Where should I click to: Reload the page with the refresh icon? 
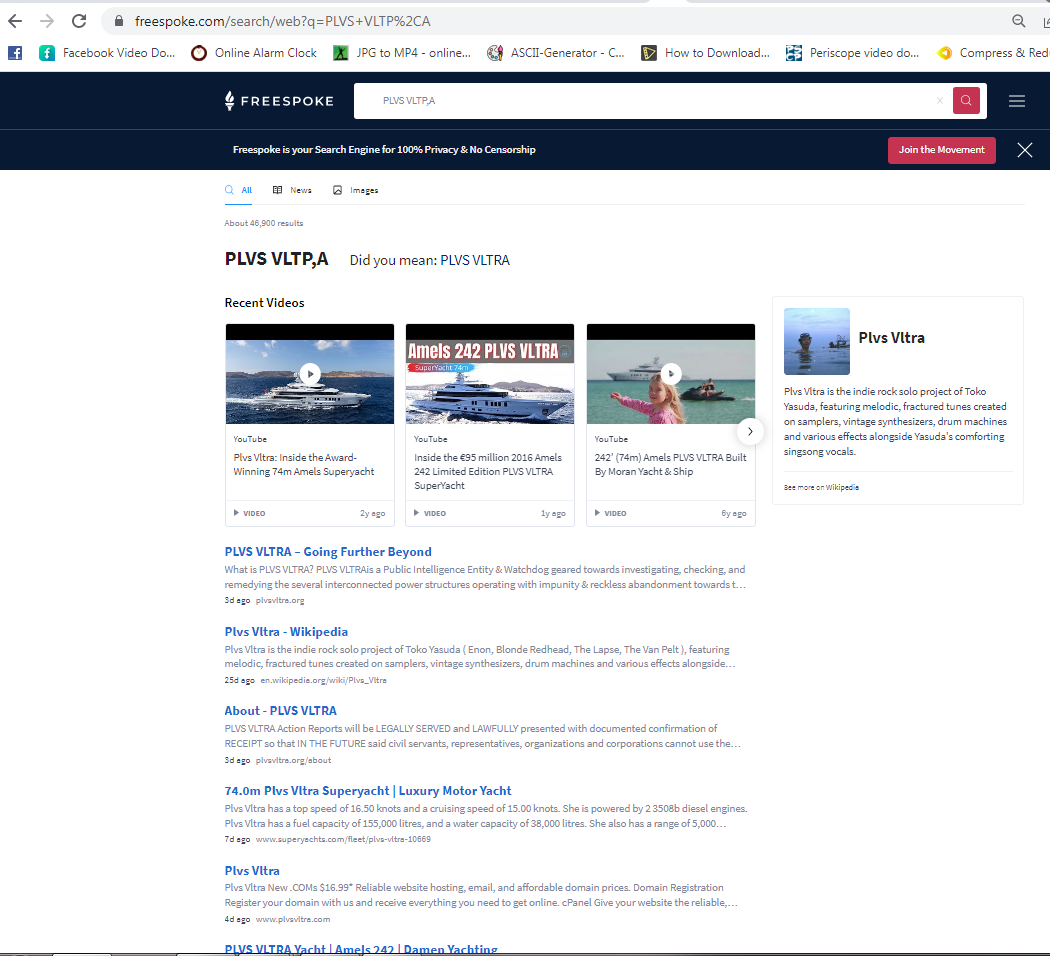[79, 21]
